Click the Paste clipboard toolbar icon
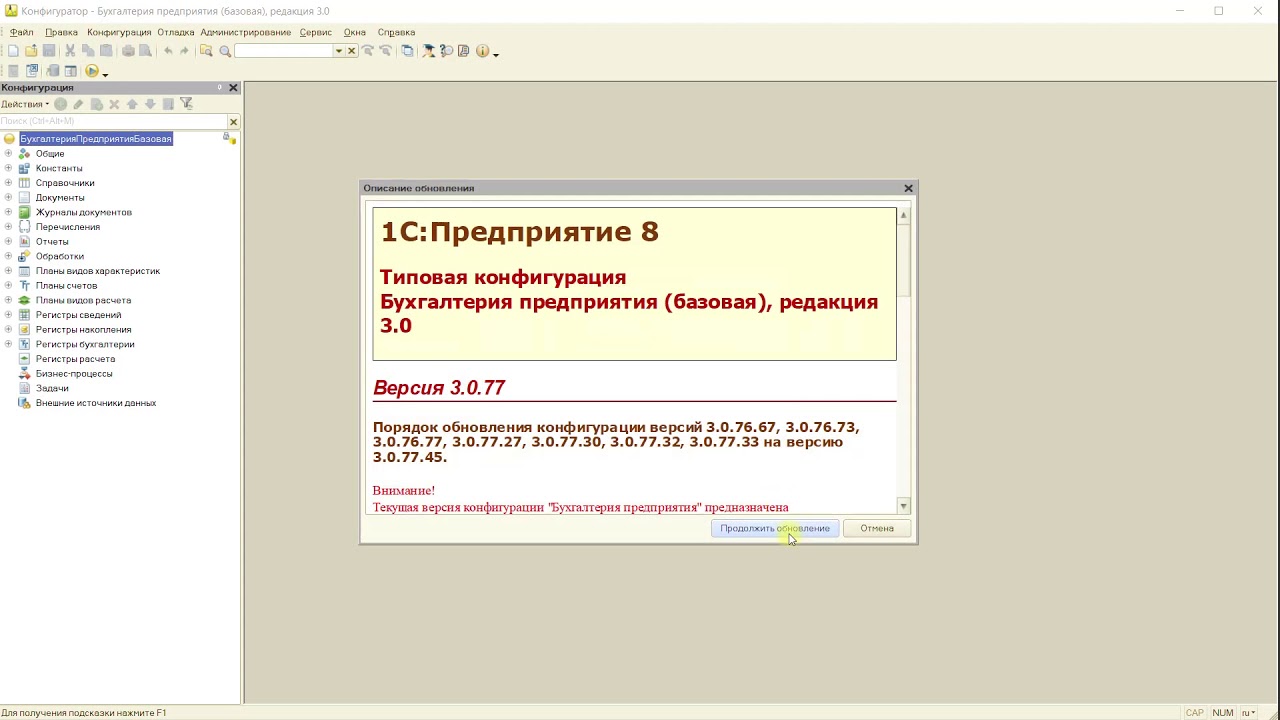Image resolution: width=1280 pixels, height=720 pixels. click(x=105, y=51)
